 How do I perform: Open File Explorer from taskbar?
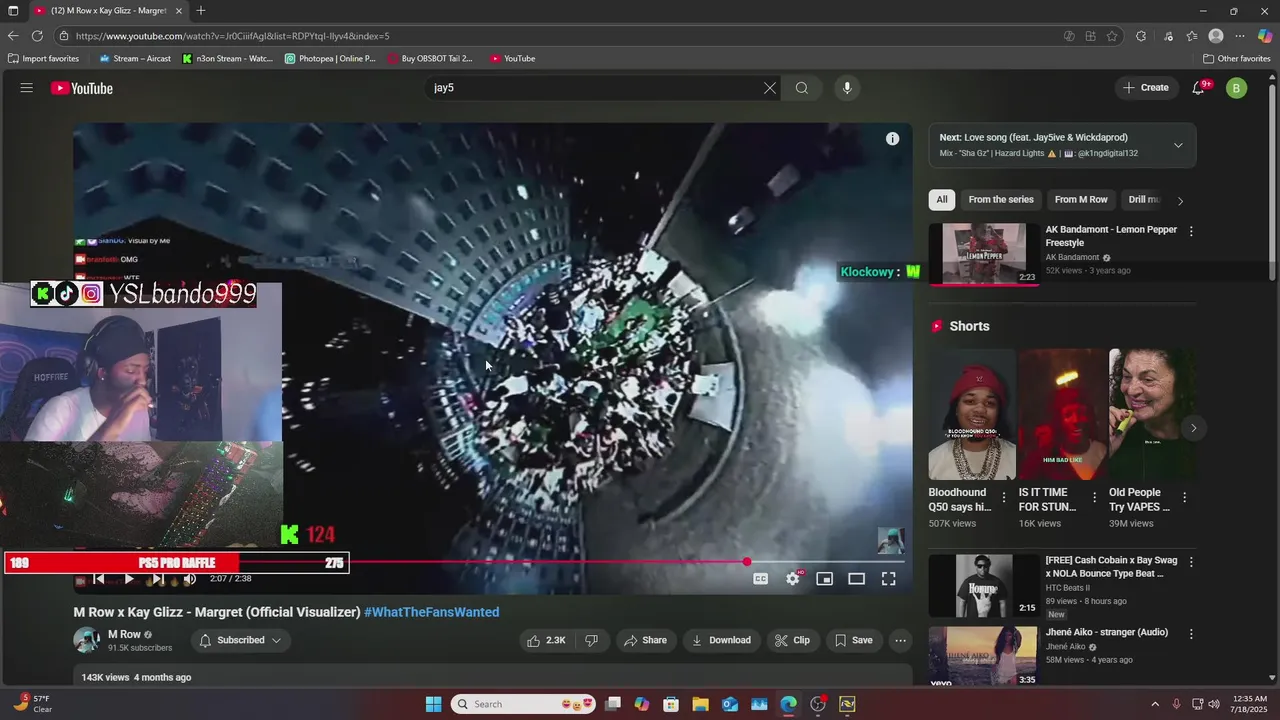pyautogui.click(x=700, y=704)
